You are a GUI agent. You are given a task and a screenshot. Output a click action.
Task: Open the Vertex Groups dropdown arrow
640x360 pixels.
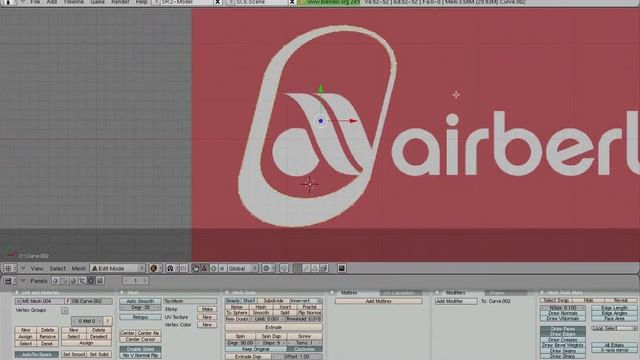coord(64,311)
